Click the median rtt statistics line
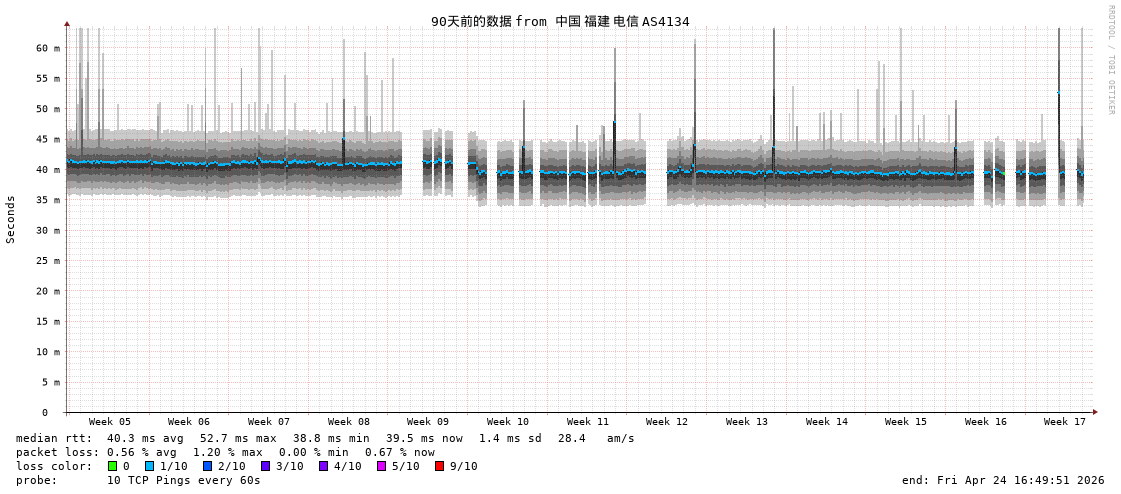 [x=325, y=438]
